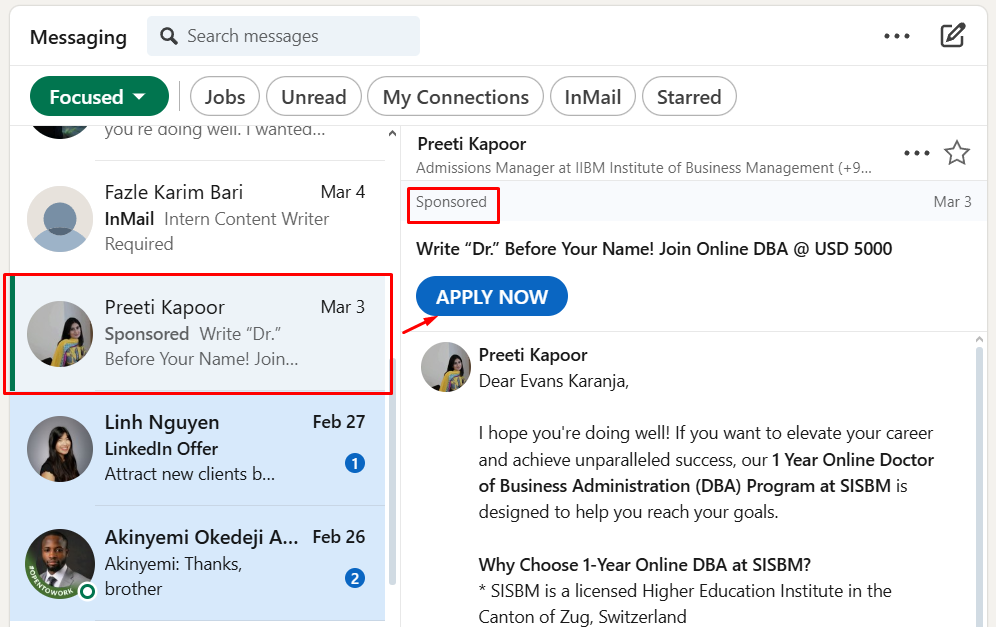Show Starred conversations
Image resolution: width=996 pixels, height=627 pixels.
pos(689,97)
